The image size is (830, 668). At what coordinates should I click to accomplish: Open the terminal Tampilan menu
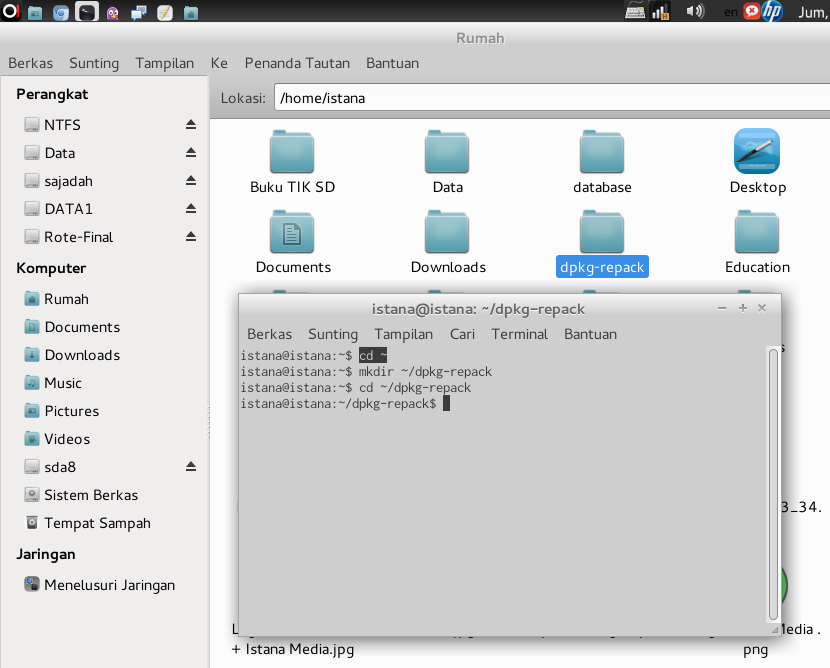(403, 334)
